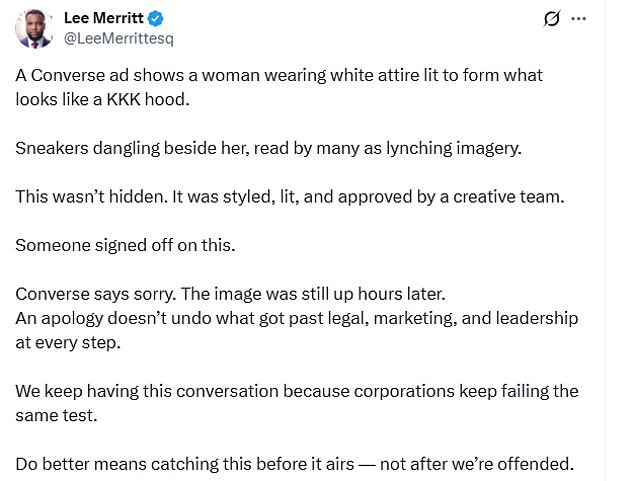Click the line beginning 'A Converse ad shows'

(279, 76)
